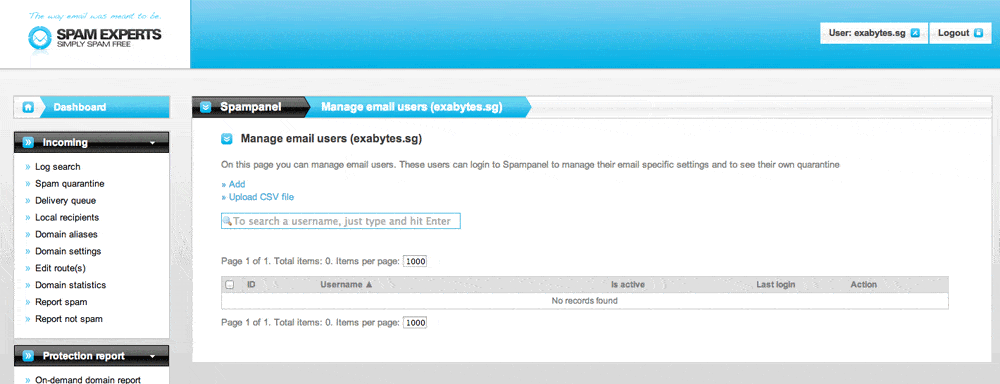
Task: Open Report spam in sidebar
Action: [x=61, y=302]
